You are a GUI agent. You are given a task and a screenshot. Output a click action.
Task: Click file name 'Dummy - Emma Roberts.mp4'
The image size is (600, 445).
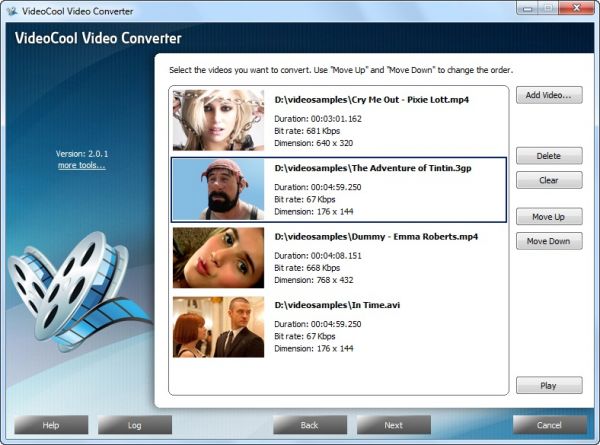[x=376, y=237]
